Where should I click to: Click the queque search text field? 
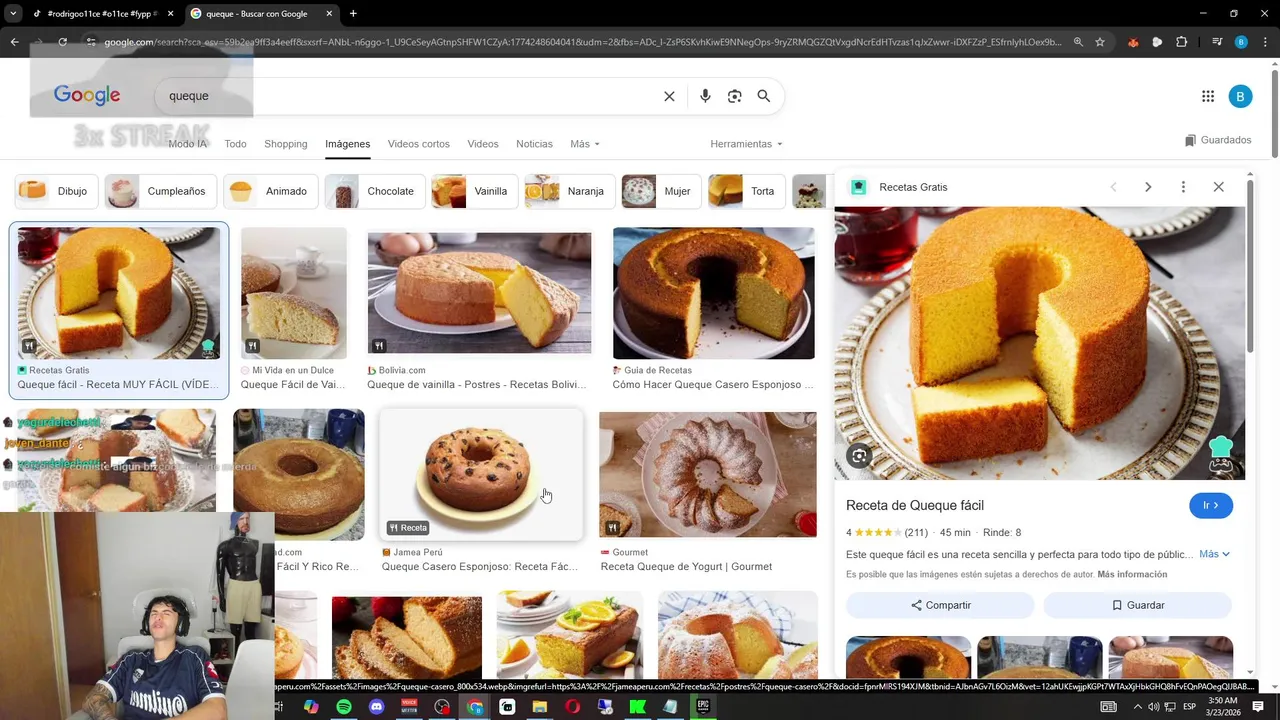pos(410,96)
